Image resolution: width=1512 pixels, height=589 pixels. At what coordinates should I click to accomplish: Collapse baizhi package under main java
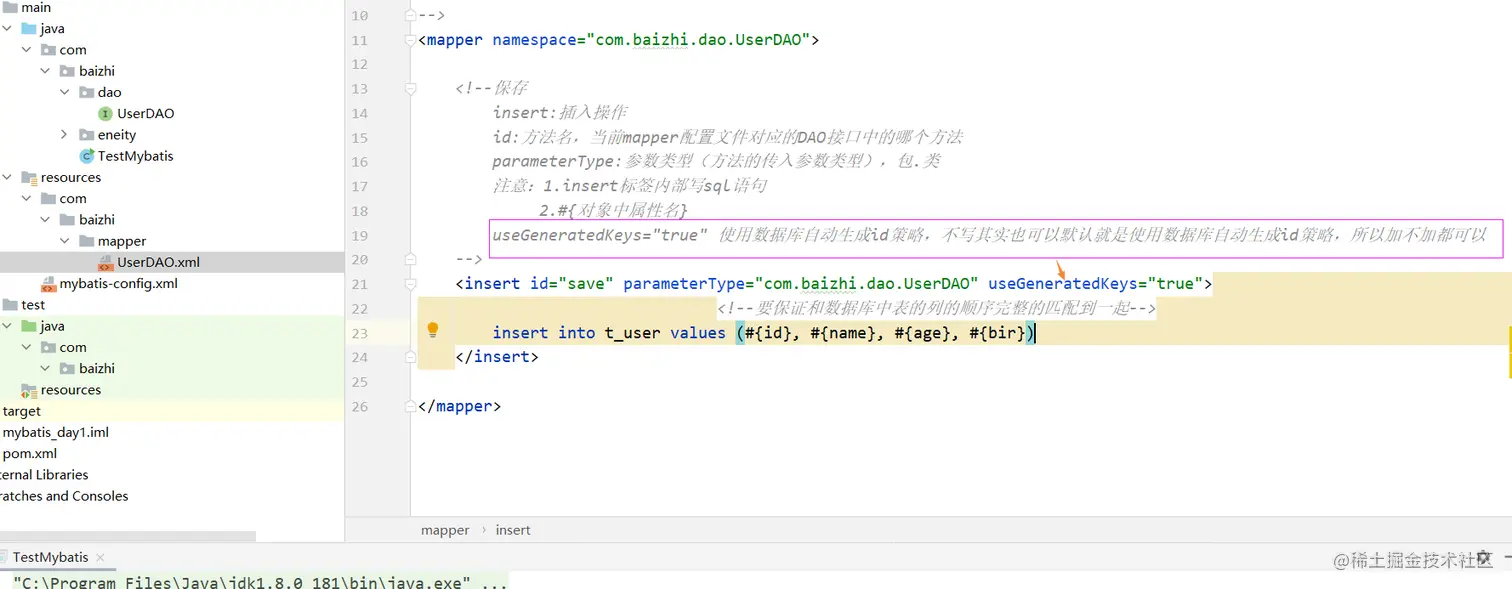tap(45, 71)
